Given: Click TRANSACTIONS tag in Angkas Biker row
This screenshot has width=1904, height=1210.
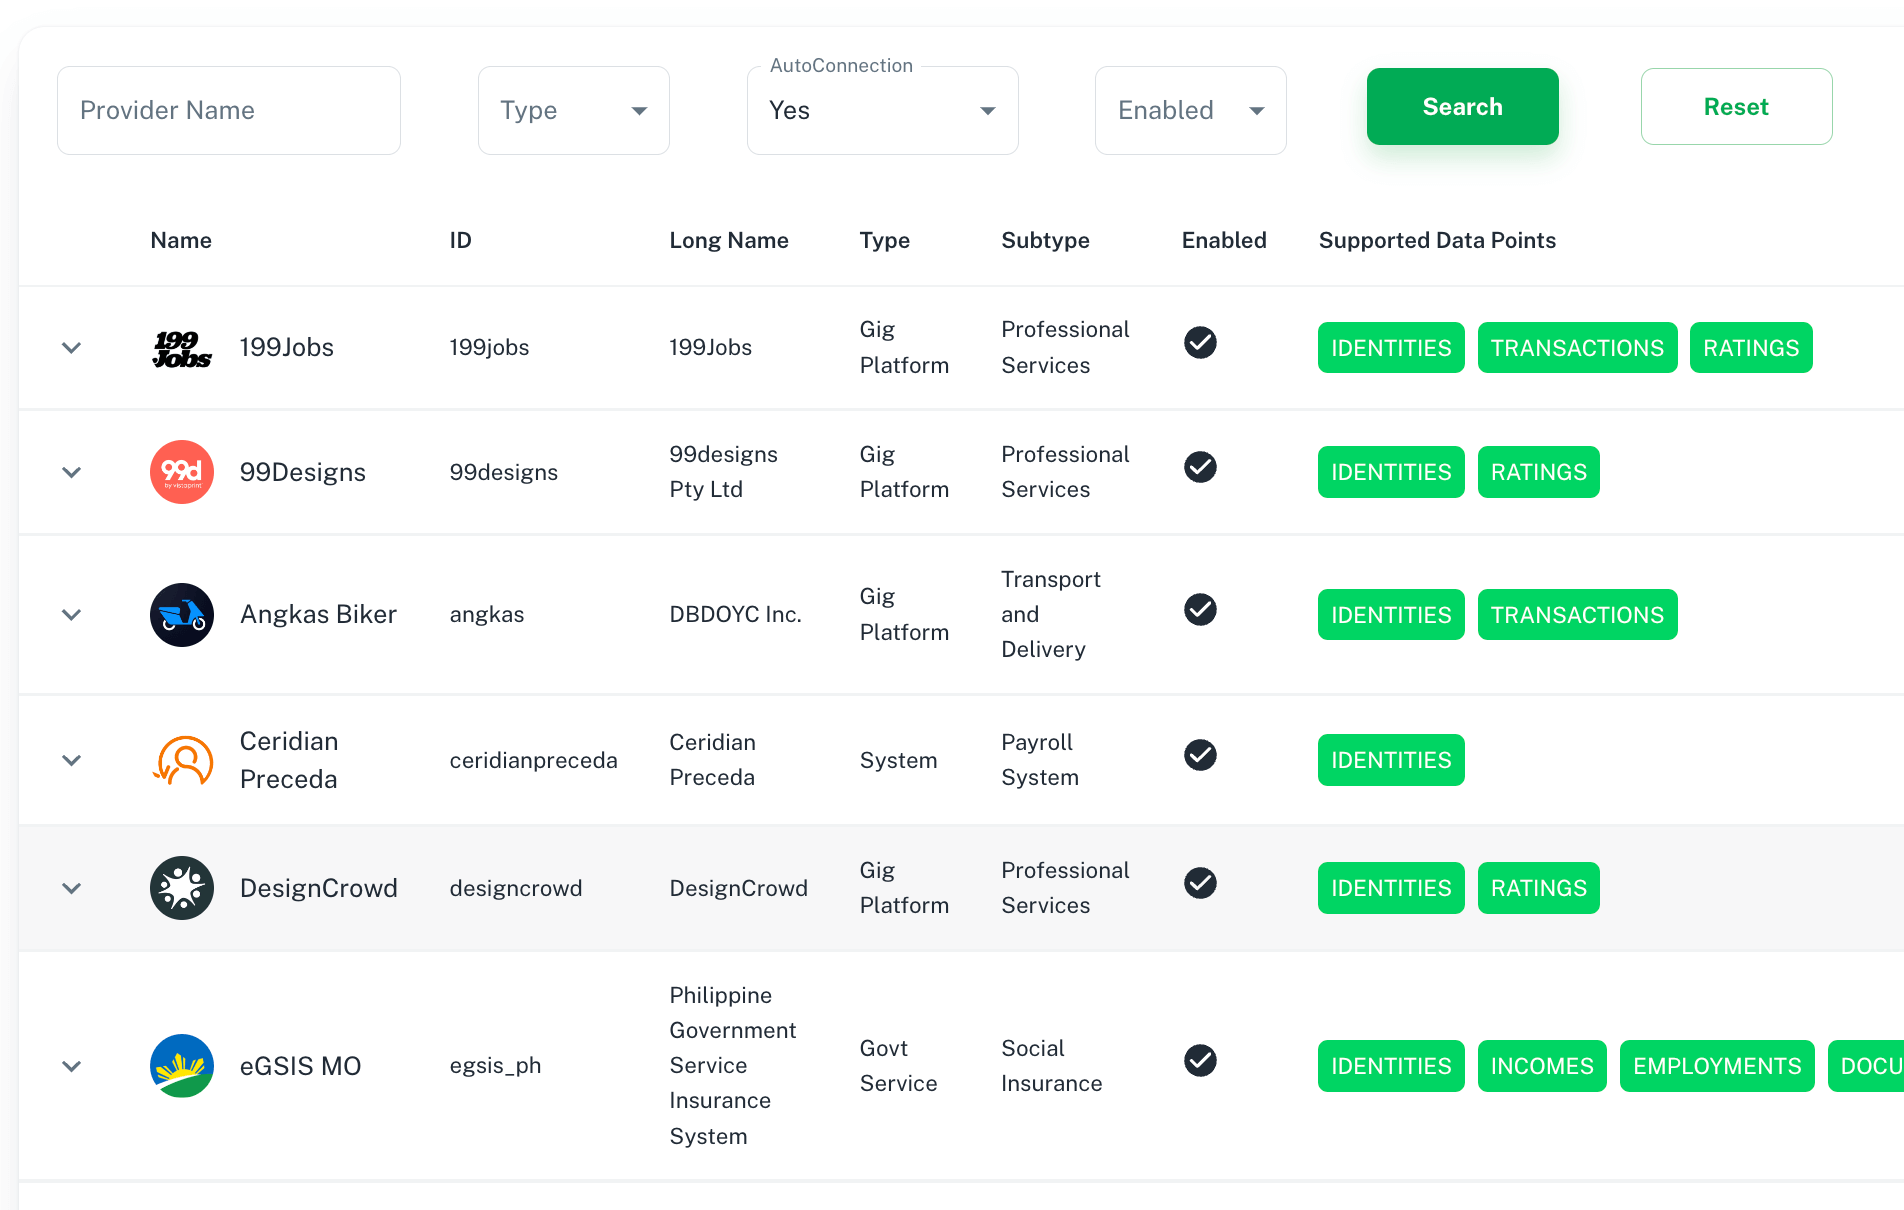Looking at the screenshot, I should tap(1578, 615).
